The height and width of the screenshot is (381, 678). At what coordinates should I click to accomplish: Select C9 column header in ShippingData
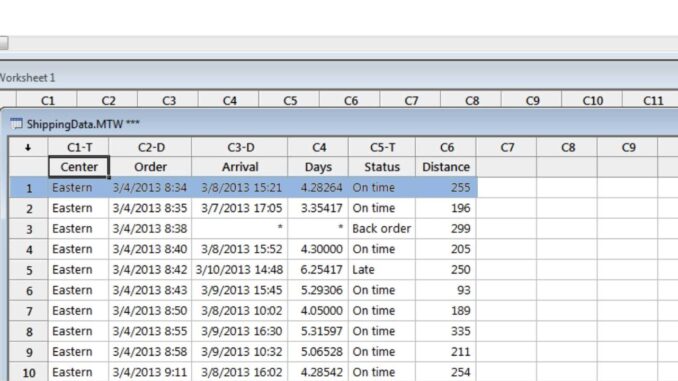pyautogui.click(x=627, y=147)
